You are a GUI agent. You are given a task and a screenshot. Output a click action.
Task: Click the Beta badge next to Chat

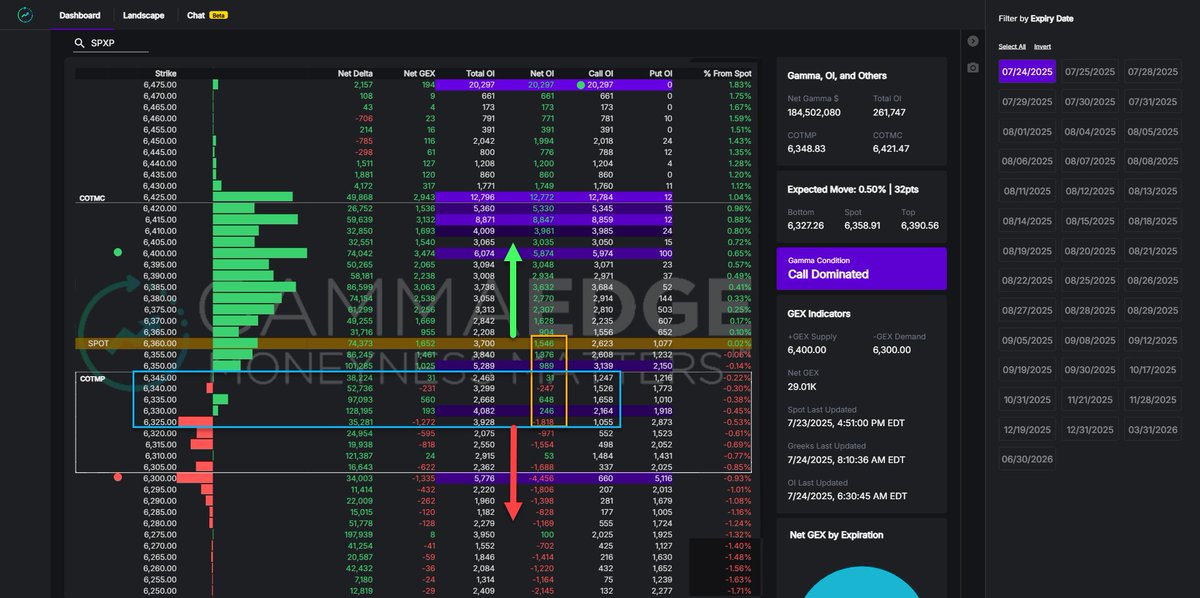(x=218, y=16)
